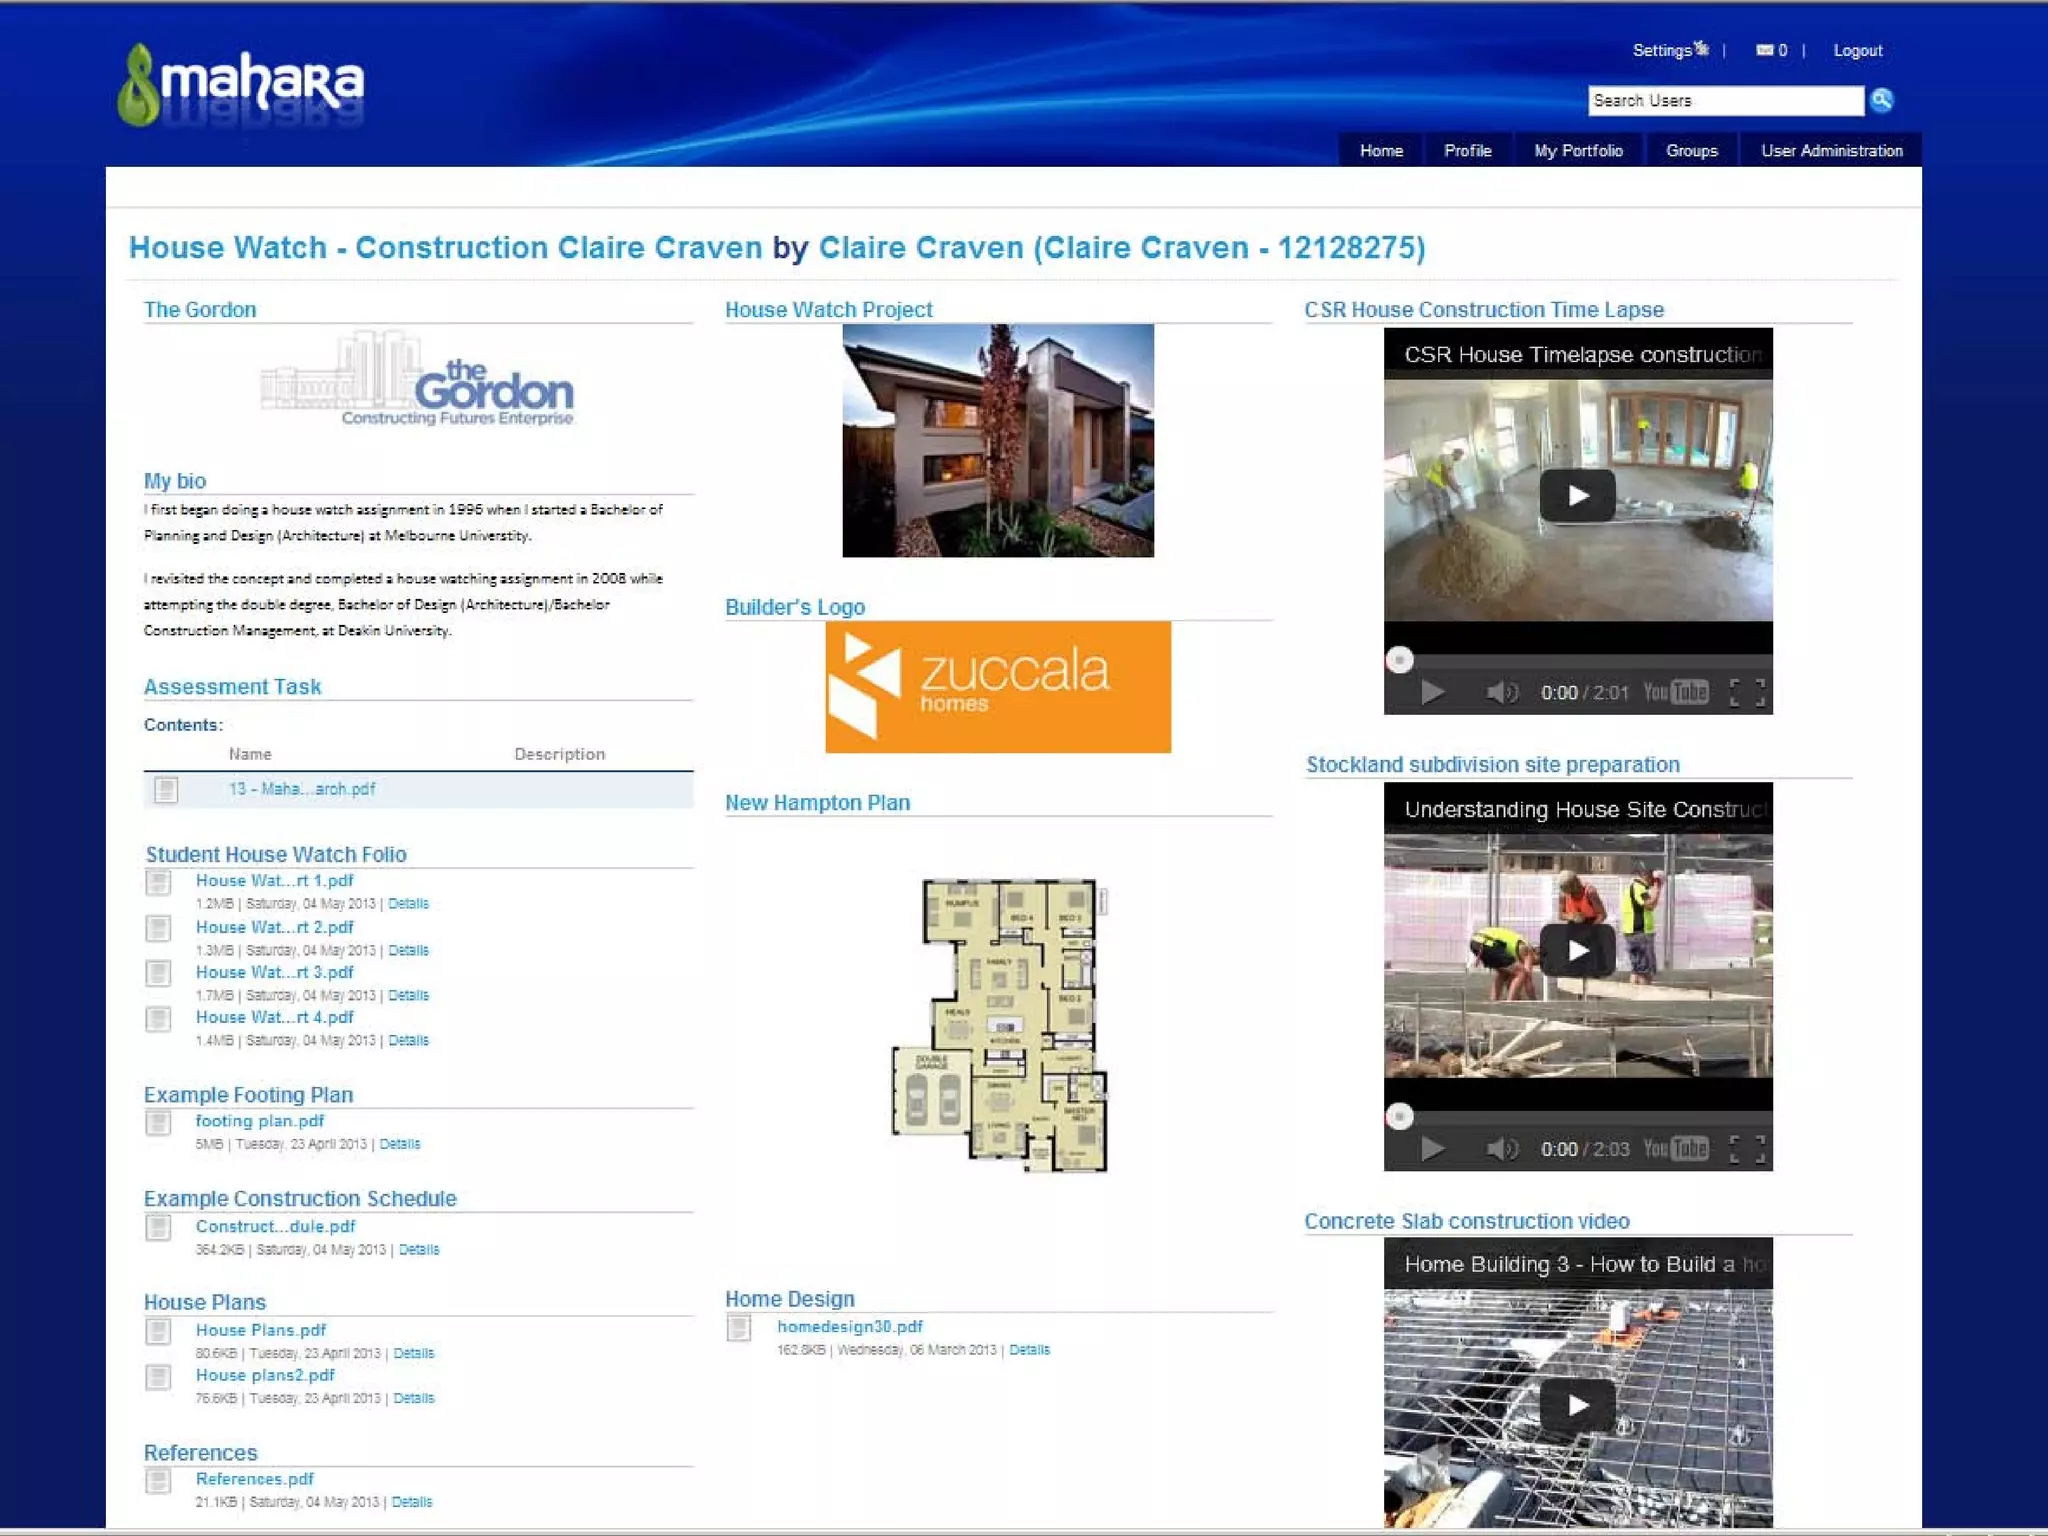2048x1536 pixels.
Task: Open the New Hampton floor plan thumbnail
Action: click(x=999, y=1025)
